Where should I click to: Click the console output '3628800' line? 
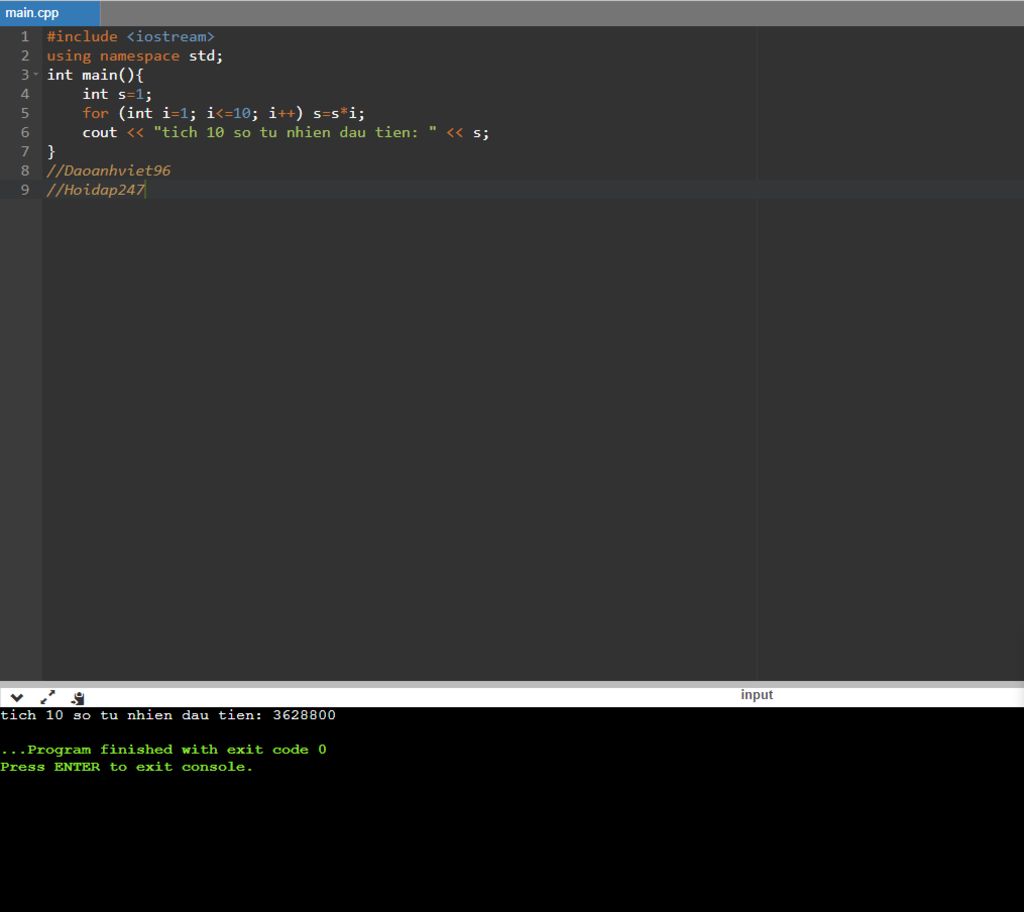(x=168, y=715)
